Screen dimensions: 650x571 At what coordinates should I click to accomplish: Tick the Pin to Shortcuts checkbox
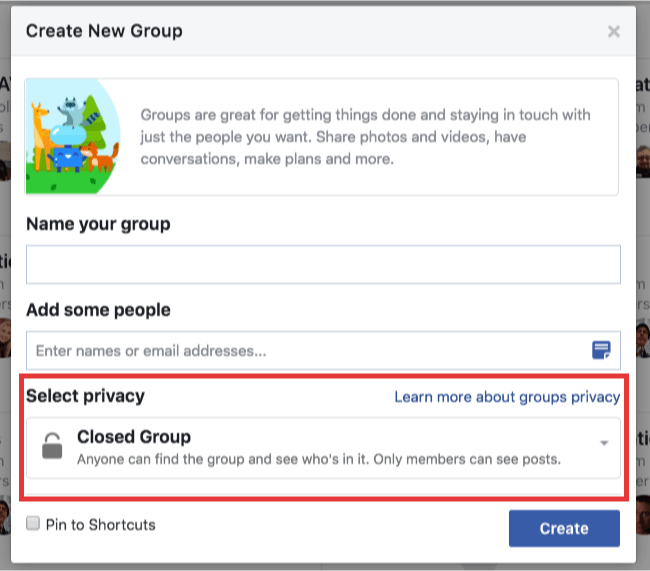pos(33,524)
